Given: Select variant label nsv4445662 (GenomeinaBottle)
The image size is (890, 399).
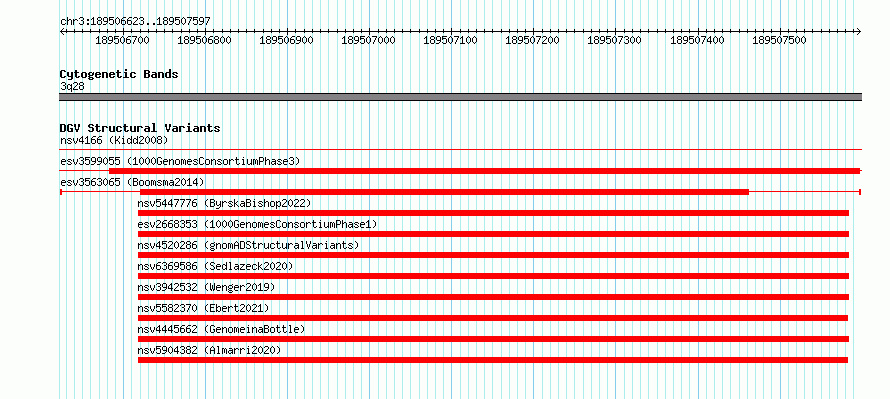Looking at the screenshot, I should [x=221, y=329].
